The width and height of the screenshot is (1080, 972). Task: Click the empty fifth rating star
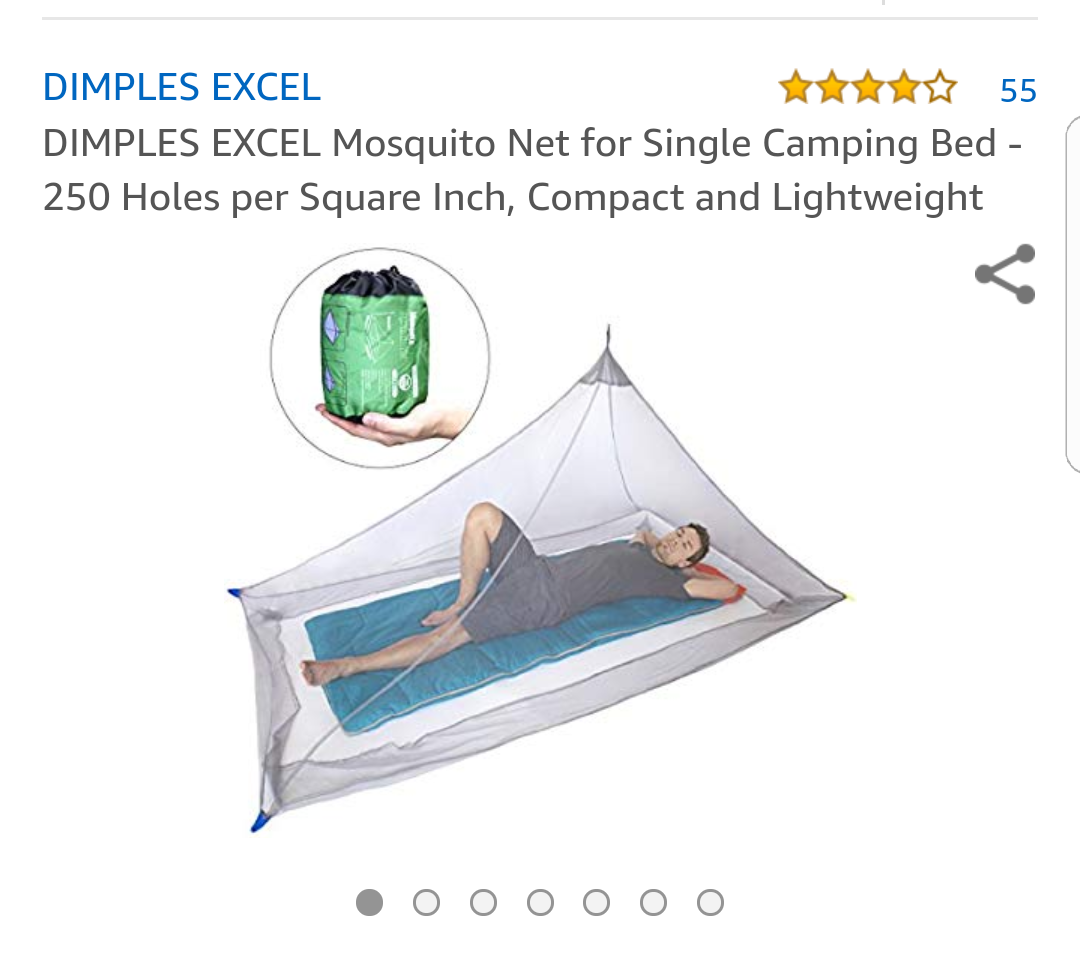coord(940,87)
